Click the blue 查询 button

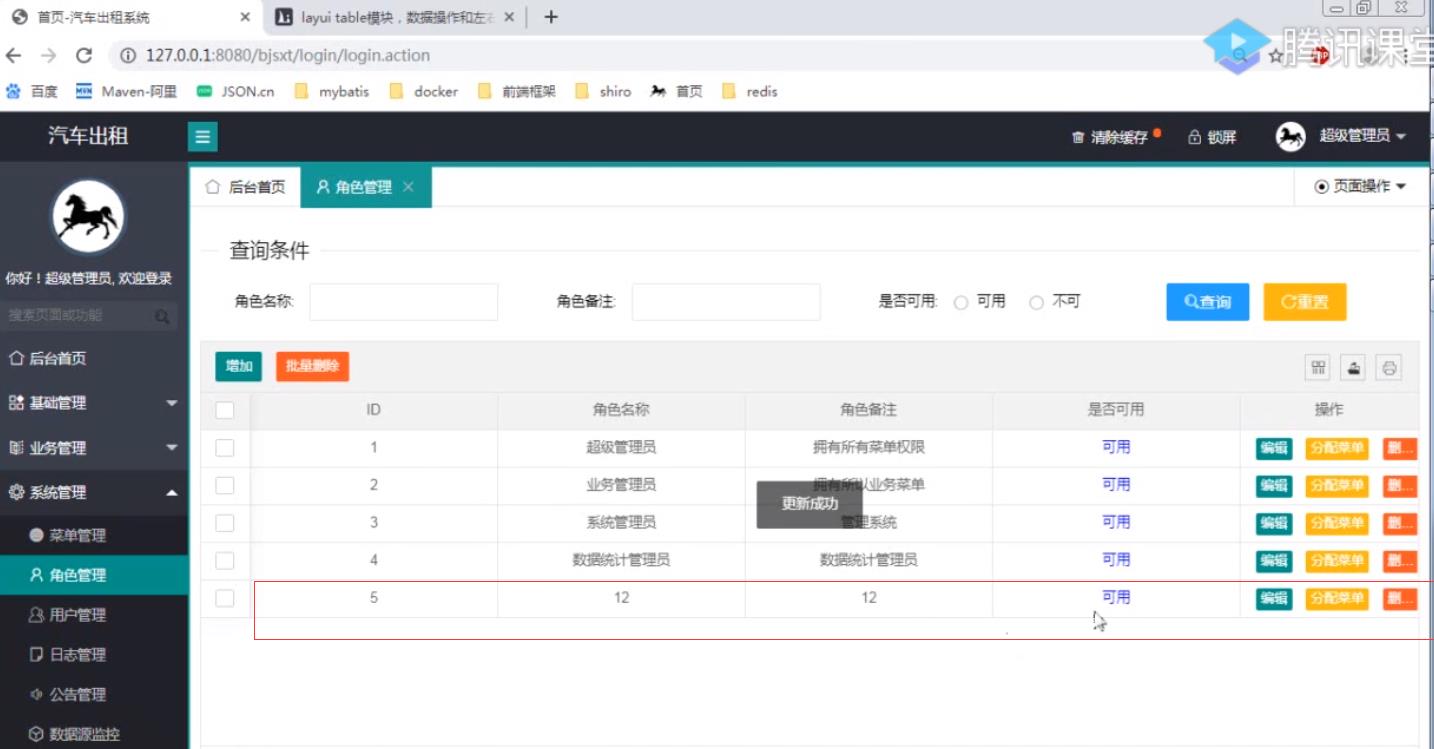(x=1208, y=302)
